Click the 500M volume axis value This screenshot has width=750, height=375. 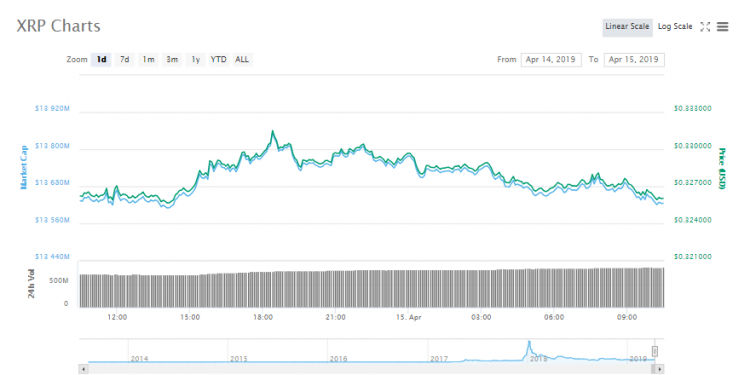click(60, 280)
